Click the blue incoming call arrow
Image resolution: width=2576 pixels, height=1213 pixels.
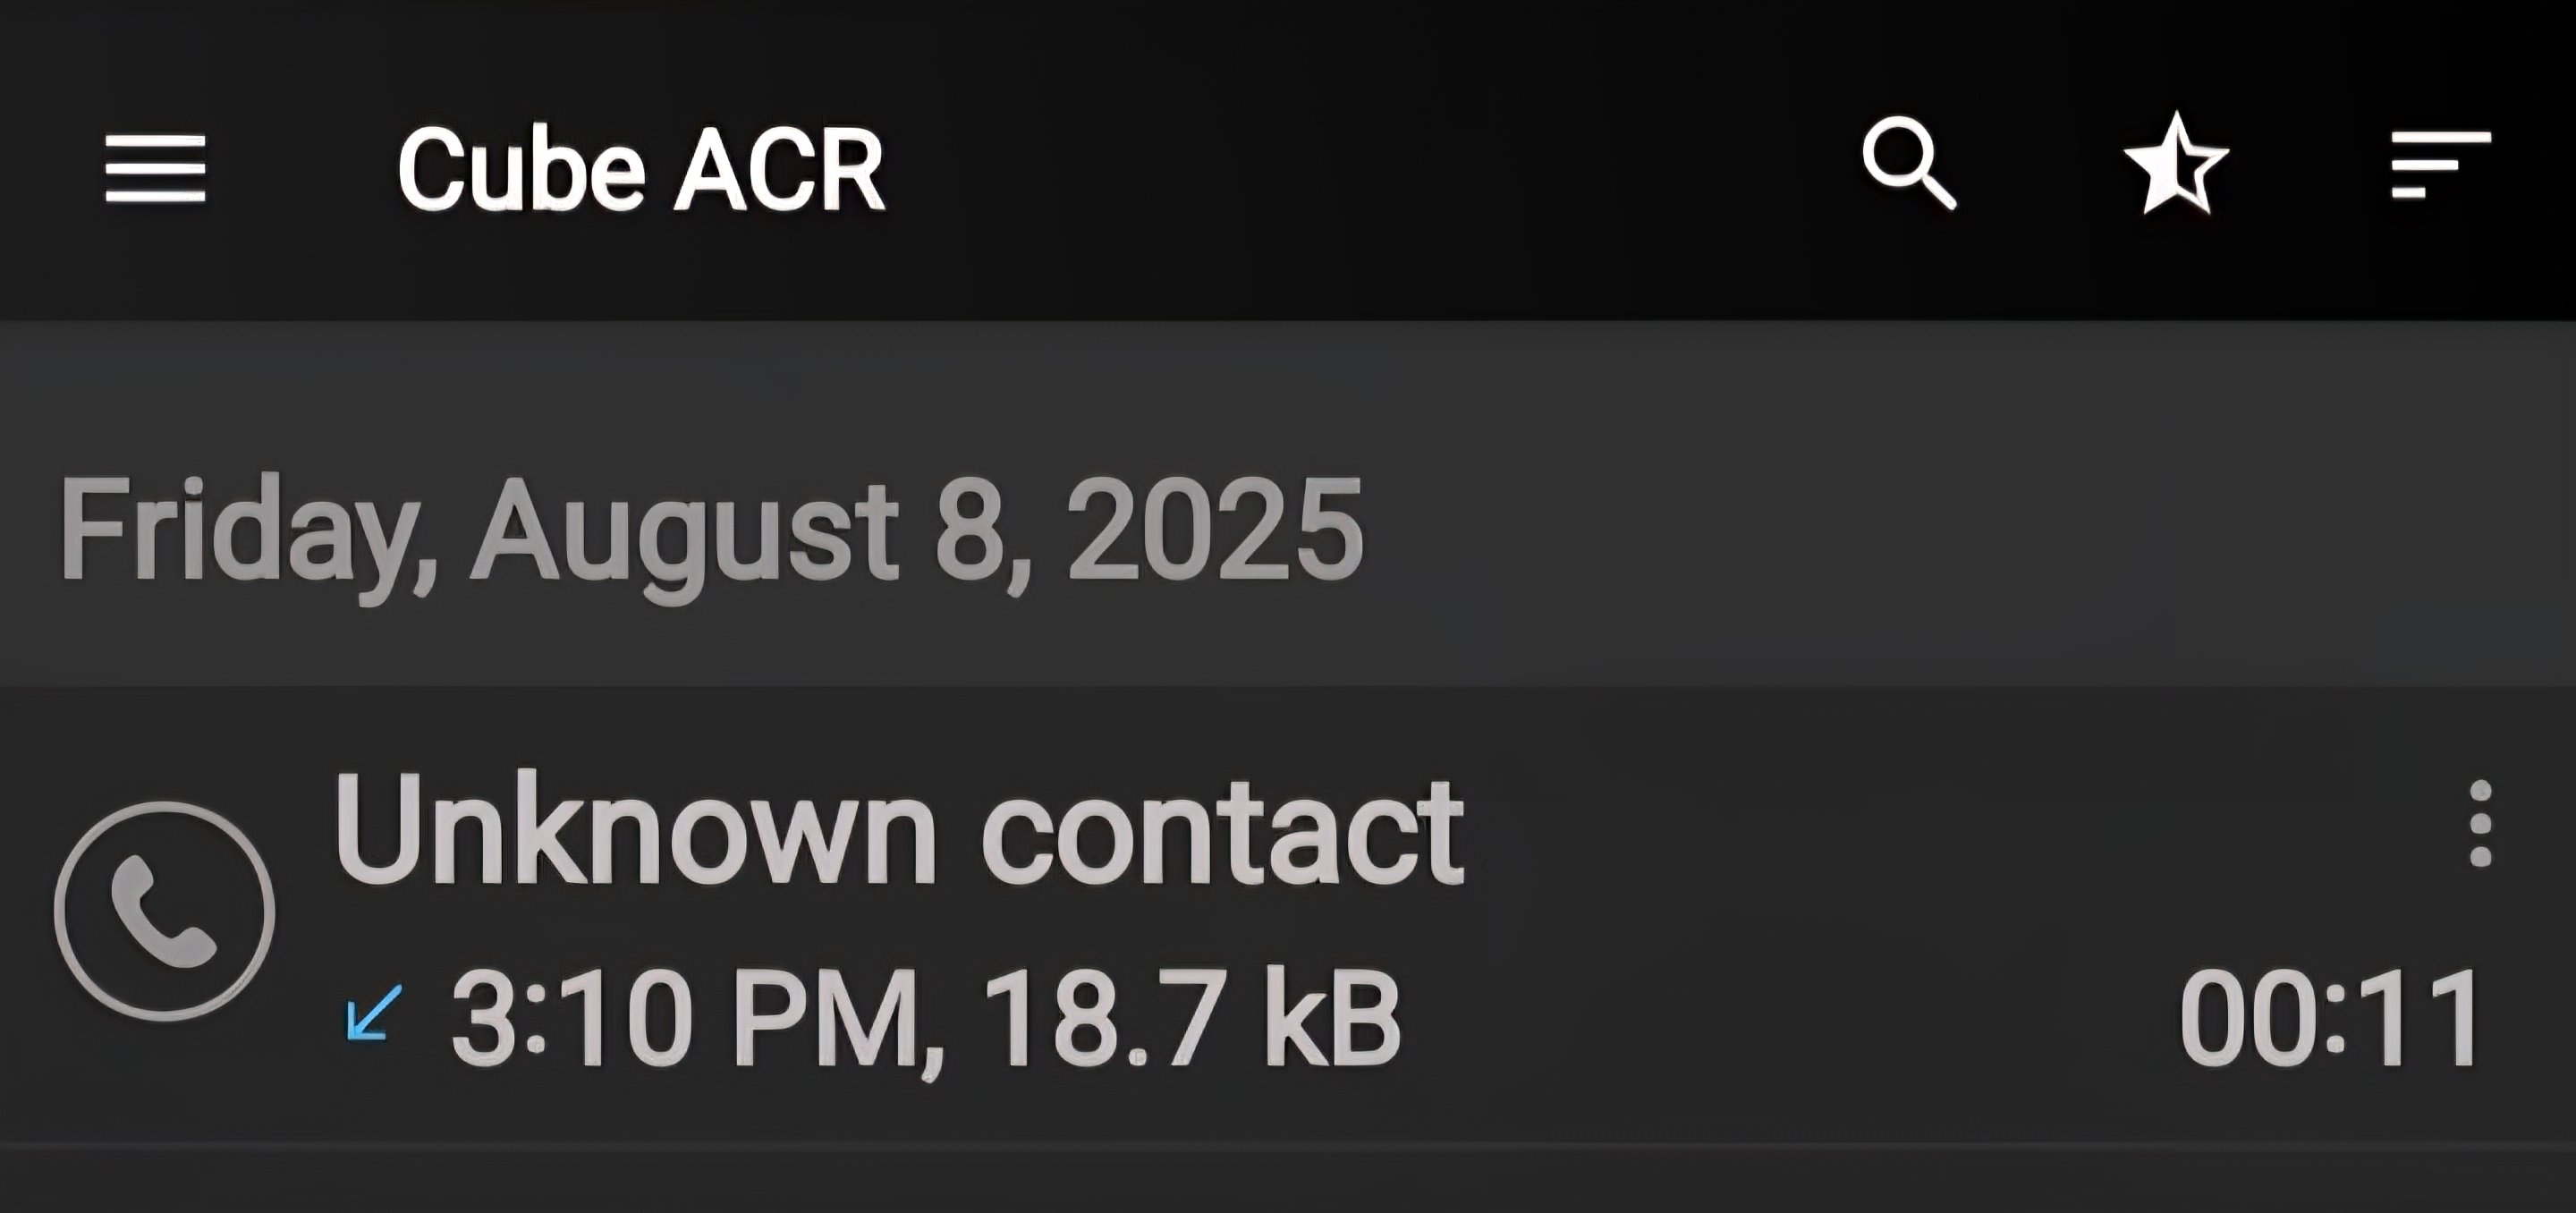pos(374,1012)
